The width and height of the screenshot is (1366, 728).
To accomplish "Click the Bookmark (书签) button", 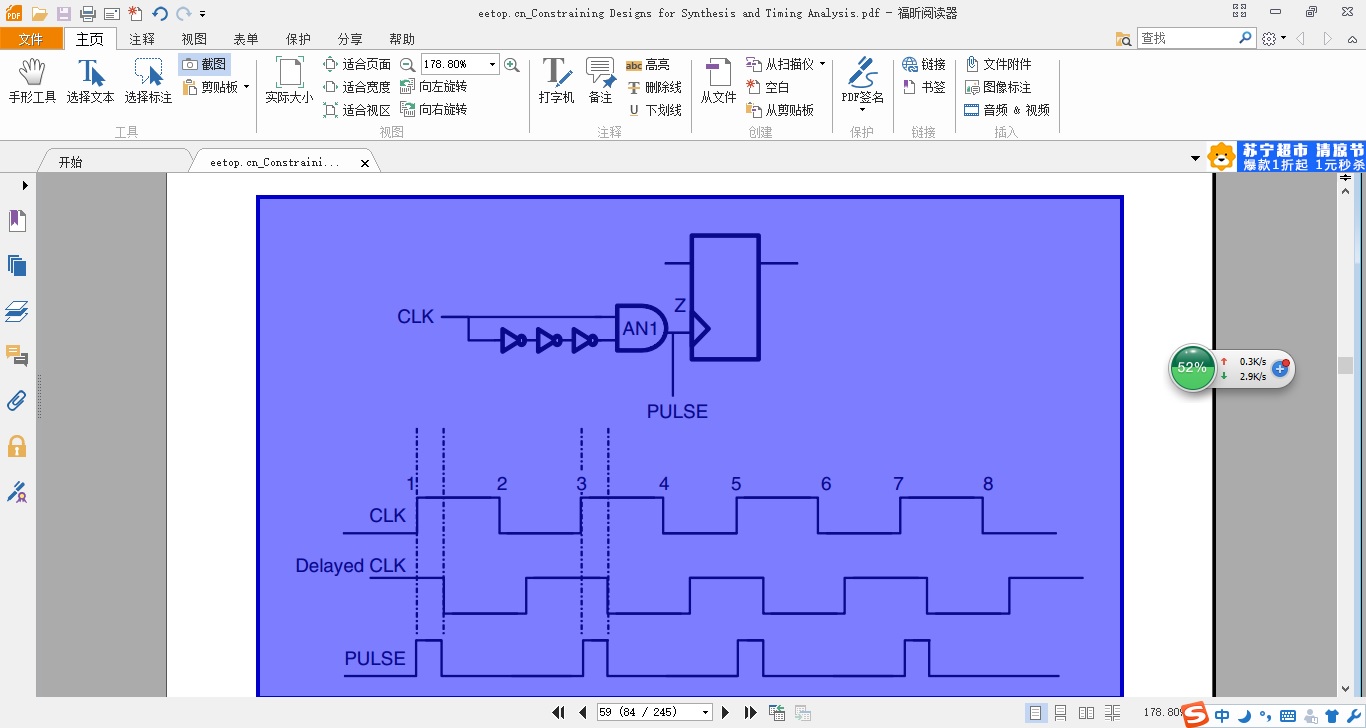I will [924, 87].
